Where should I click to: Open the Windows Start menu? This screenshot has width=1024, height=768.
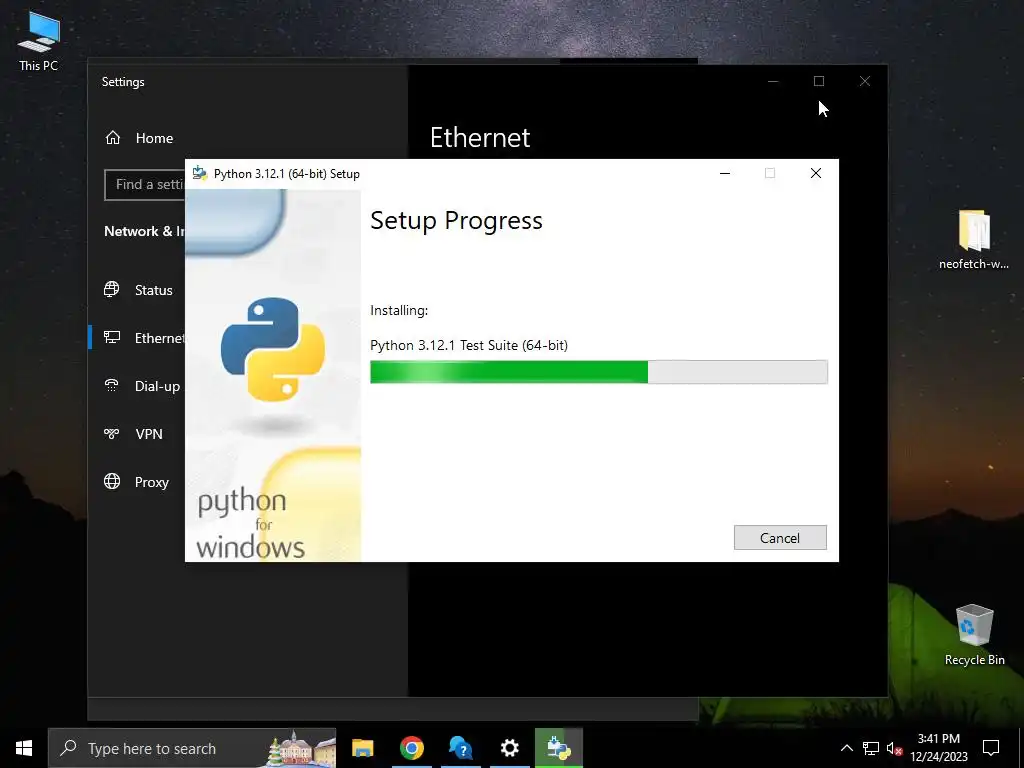coord(24,748)
